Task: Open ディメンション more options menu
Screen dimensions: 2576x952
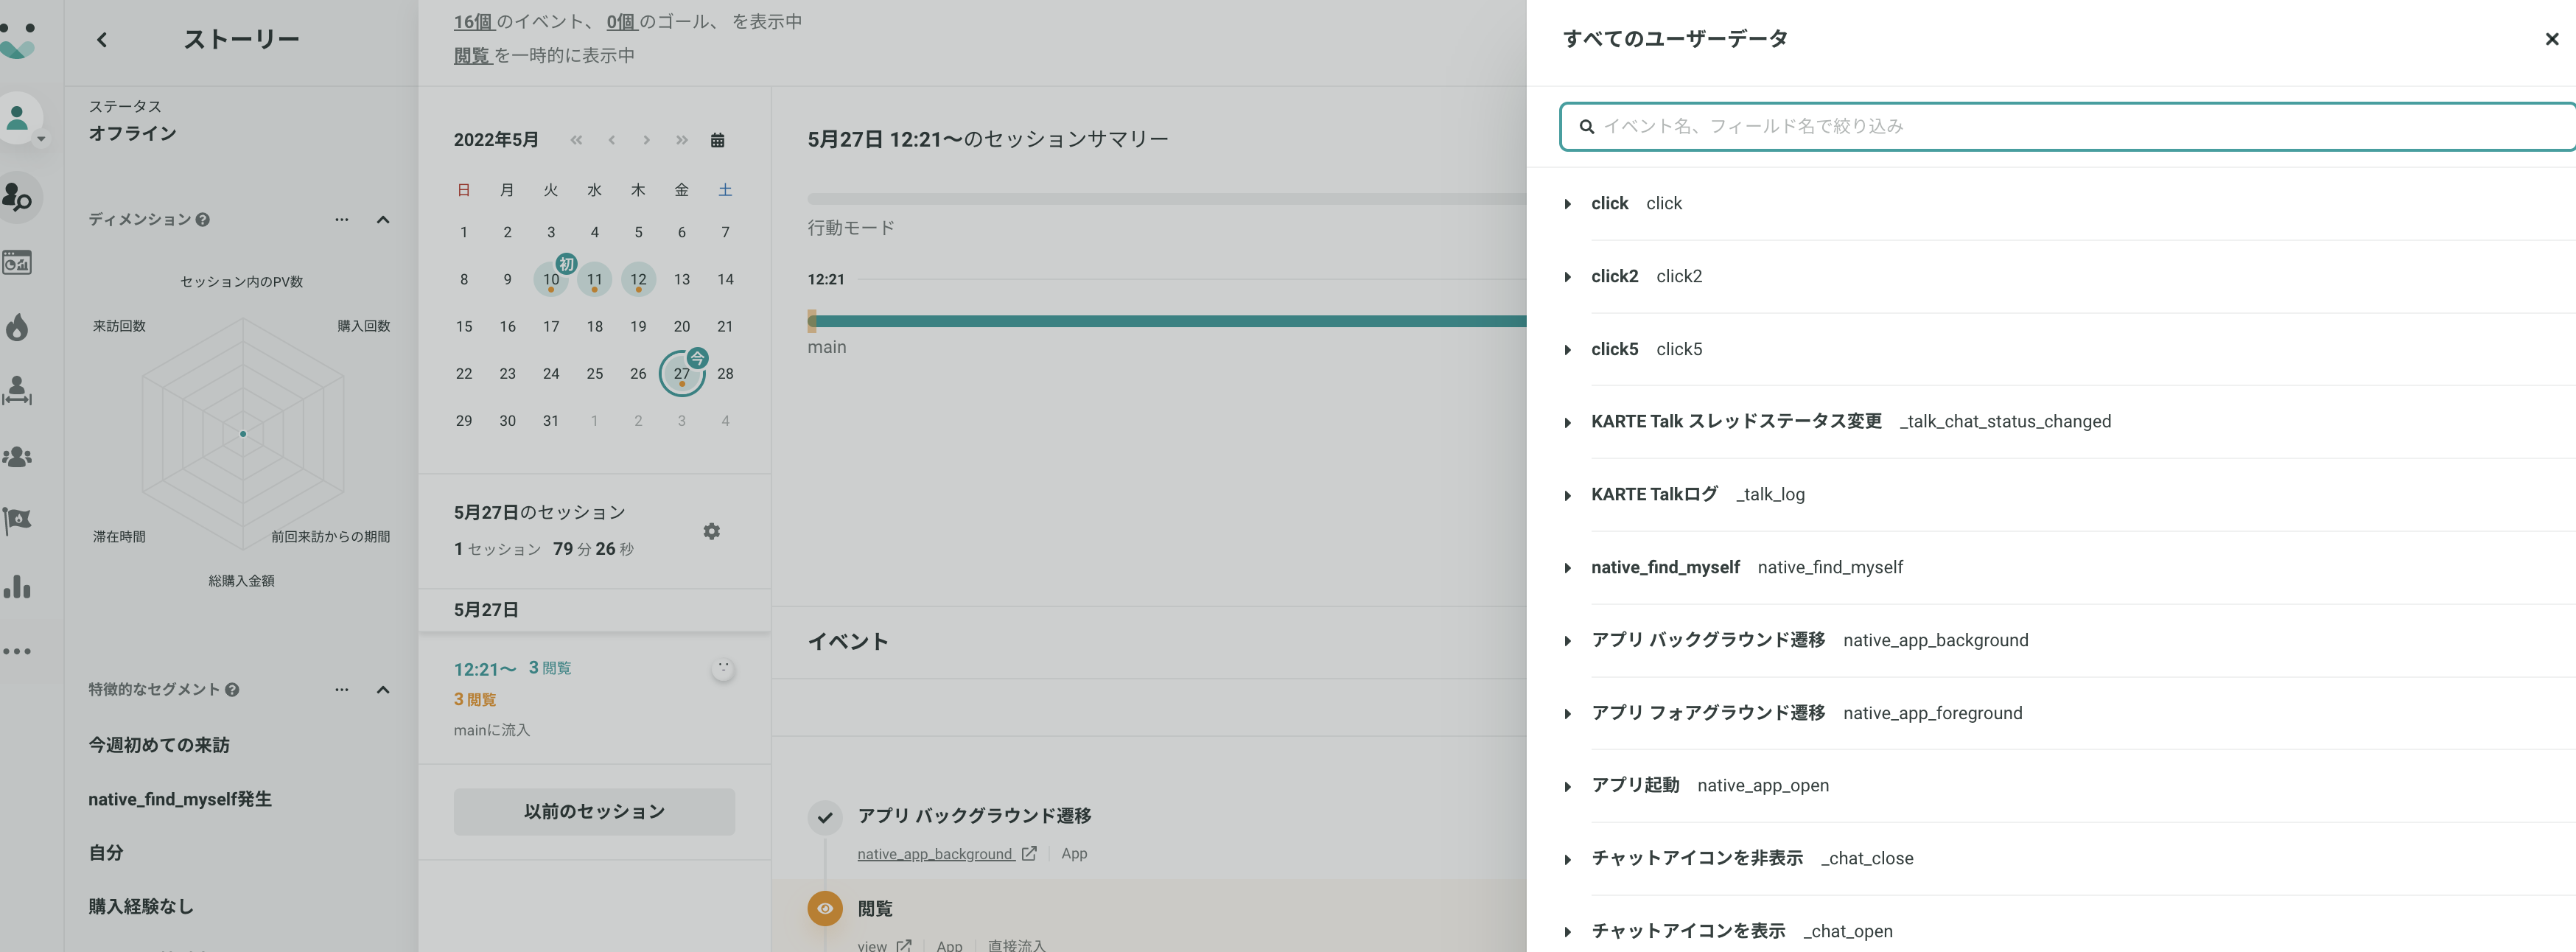Action: [x=342, y=219]
